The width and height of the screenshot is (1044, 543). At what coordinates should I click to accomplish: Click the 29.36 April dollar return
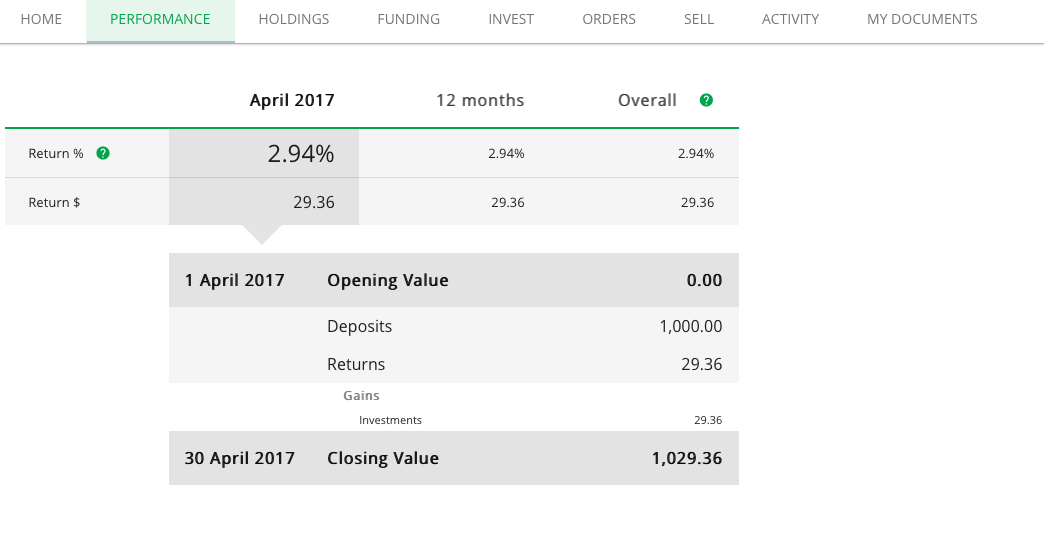click(x=313, y=202)
